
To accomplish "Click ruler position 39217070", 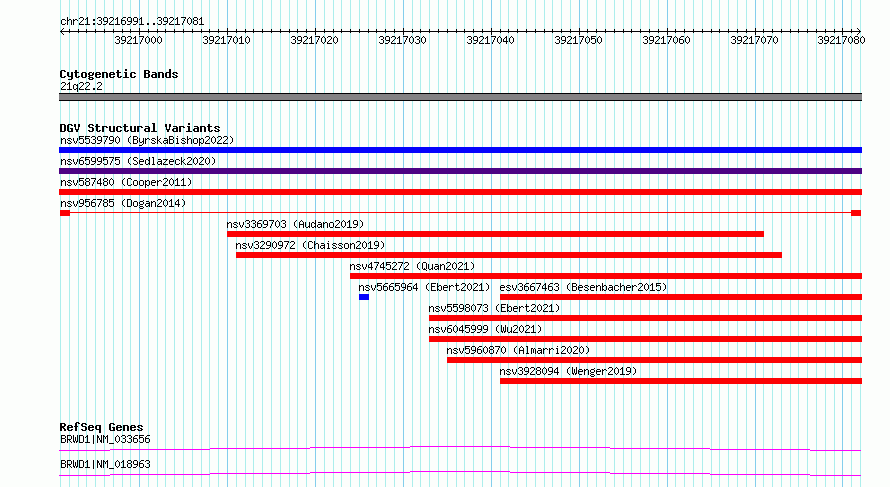I will tap(754, 40).
